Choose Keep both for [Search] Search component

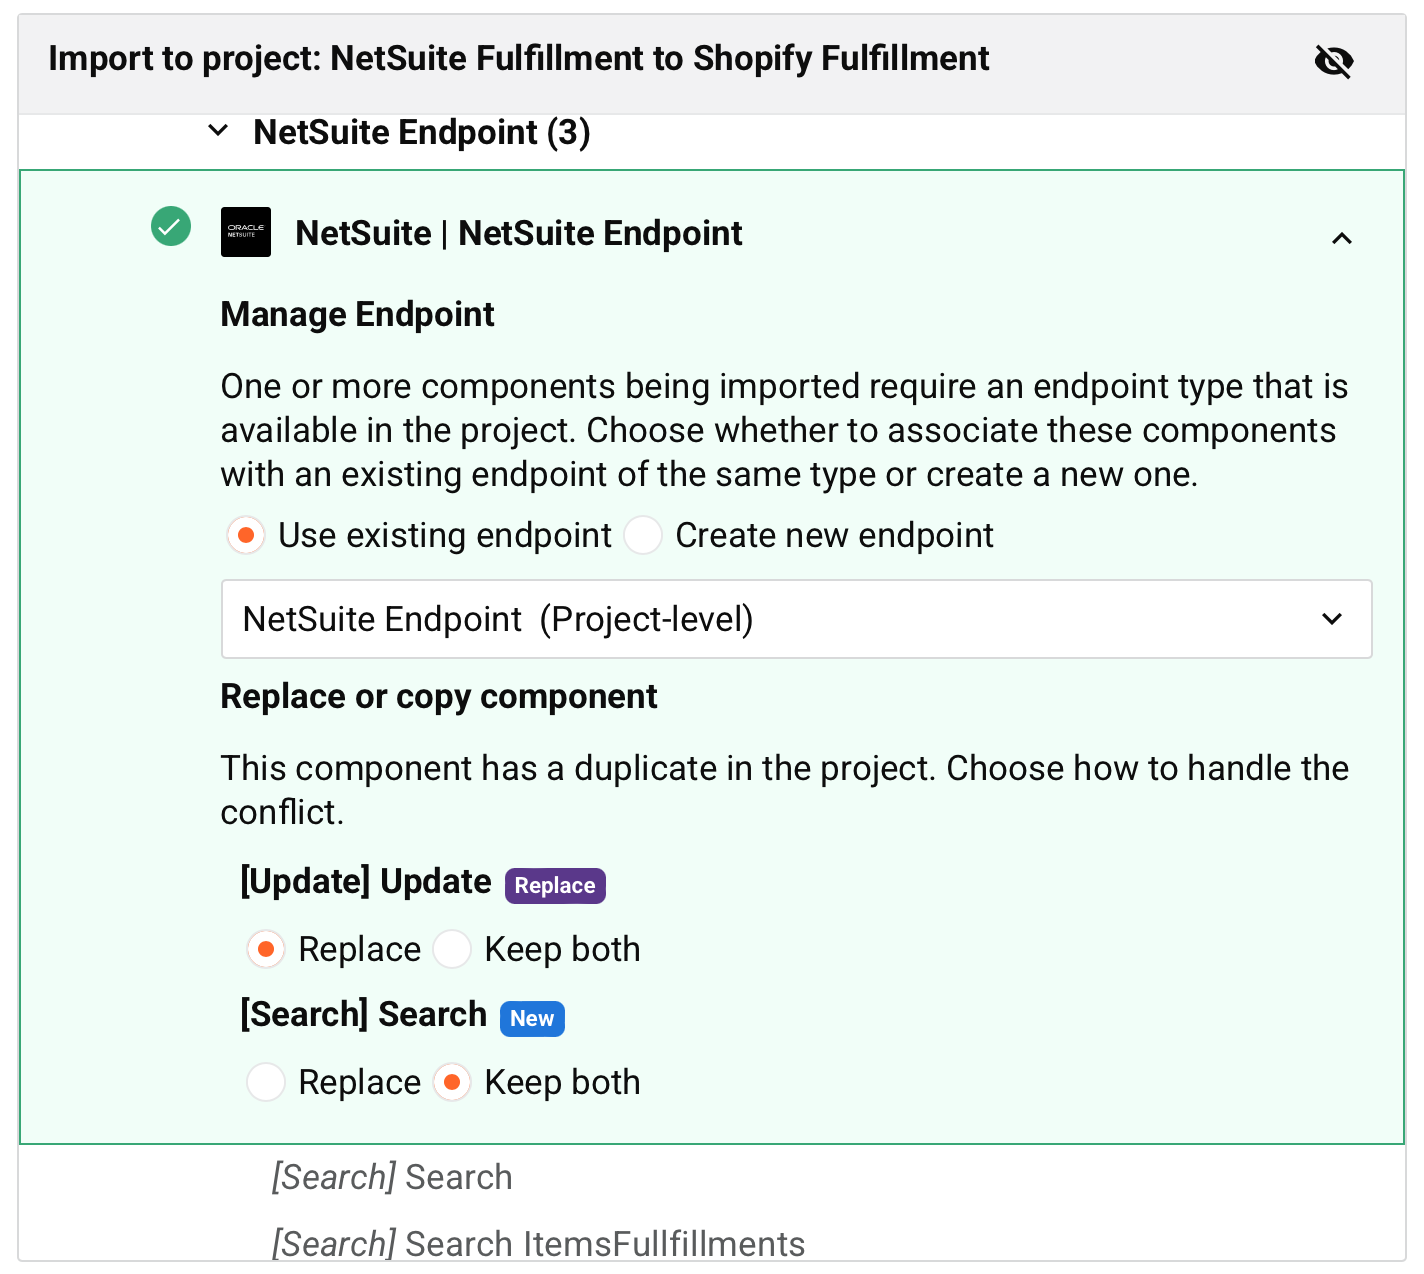pyautogui.click(x=452, y=1082)
